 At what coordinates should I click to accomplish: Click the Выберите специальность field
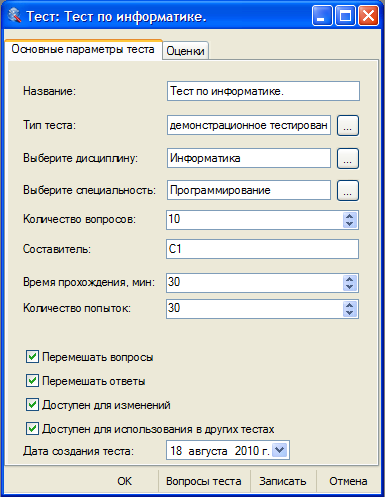[x=249, y=190]
